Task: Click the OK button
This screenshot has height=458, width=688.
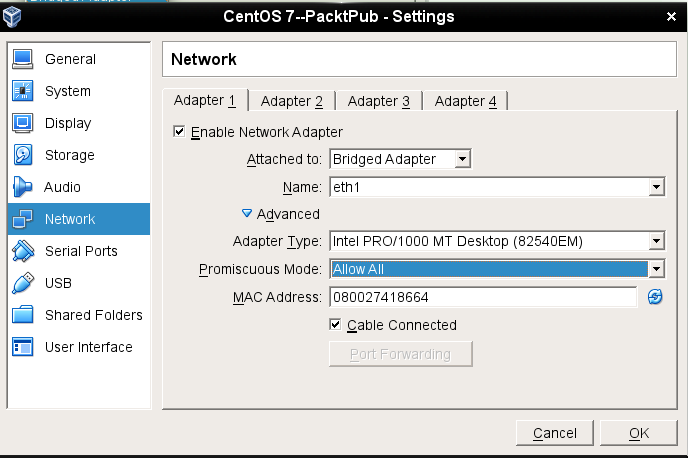Action: click(x=638, y=433)
